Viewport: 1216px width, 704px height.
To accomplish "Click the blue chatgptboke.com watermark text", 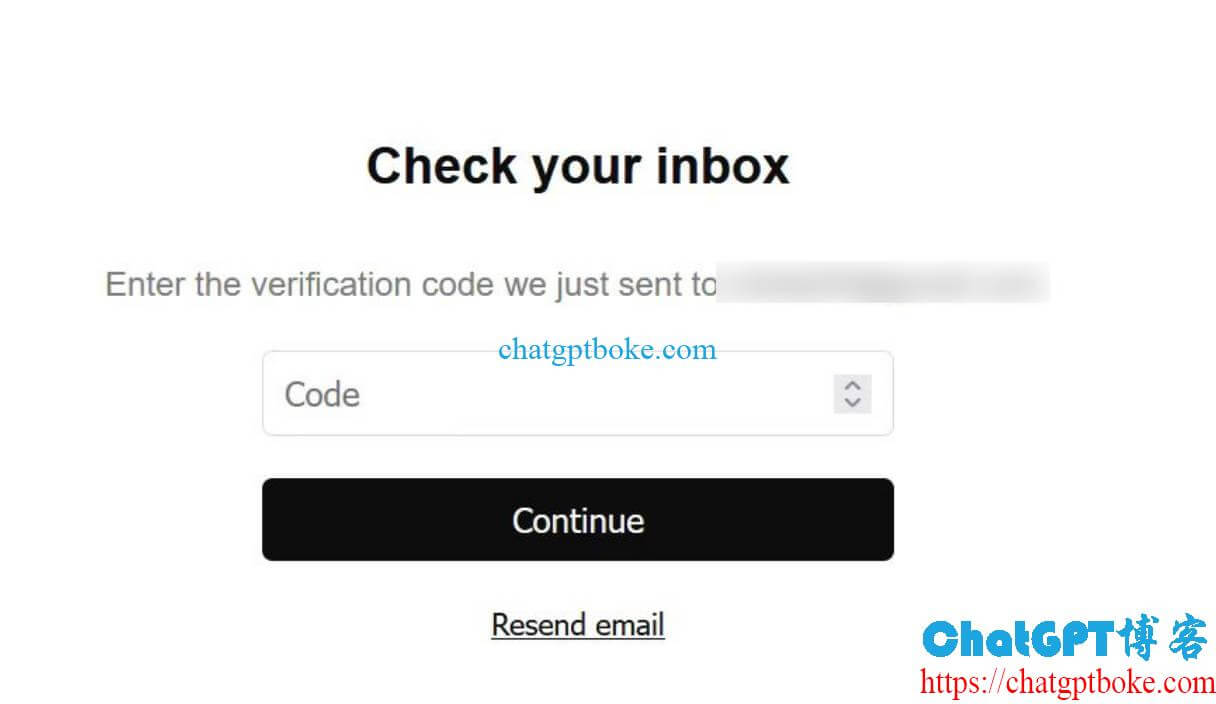I will (607, 350).
